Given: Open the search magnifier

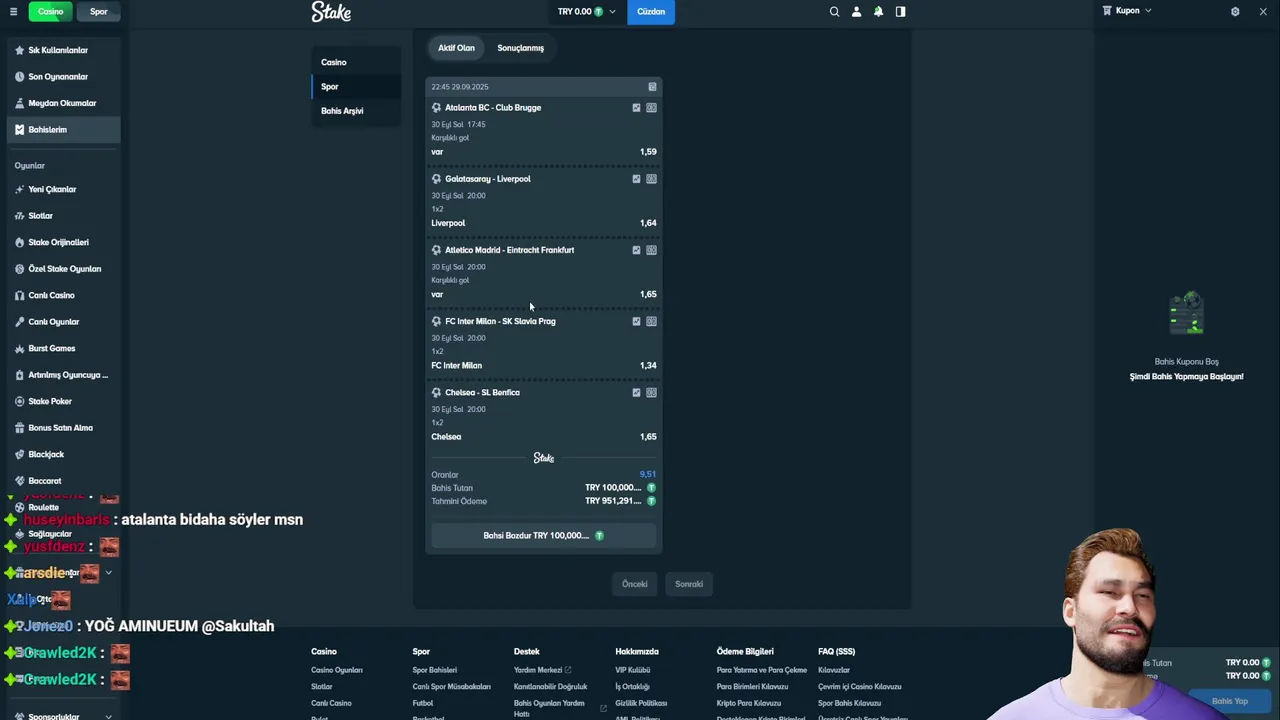Looking at the screenshot, I should click(834, 12).
